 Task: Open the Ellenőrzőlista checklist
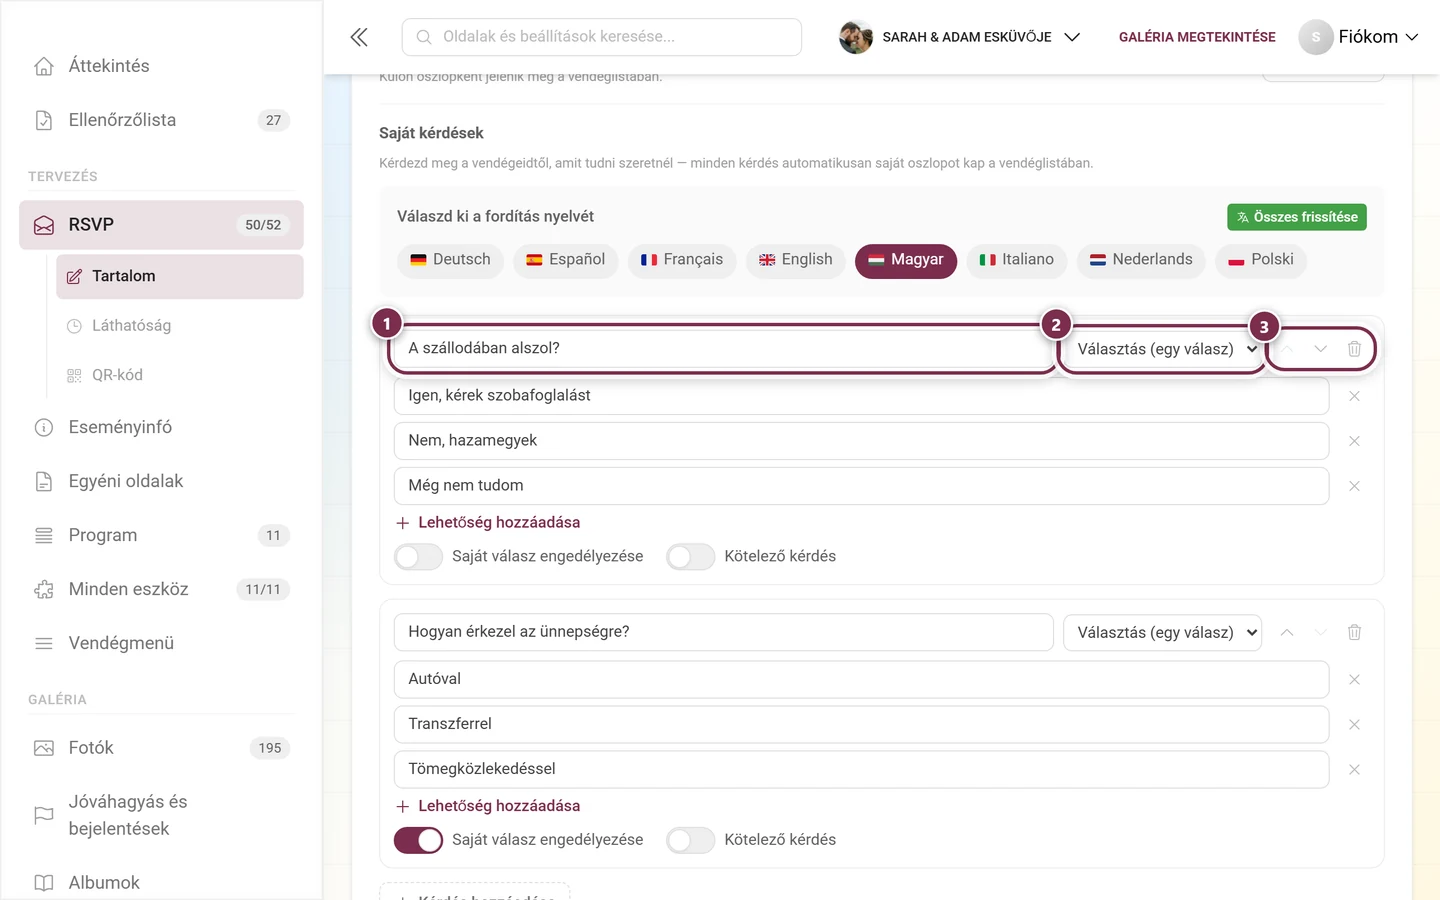161,120
